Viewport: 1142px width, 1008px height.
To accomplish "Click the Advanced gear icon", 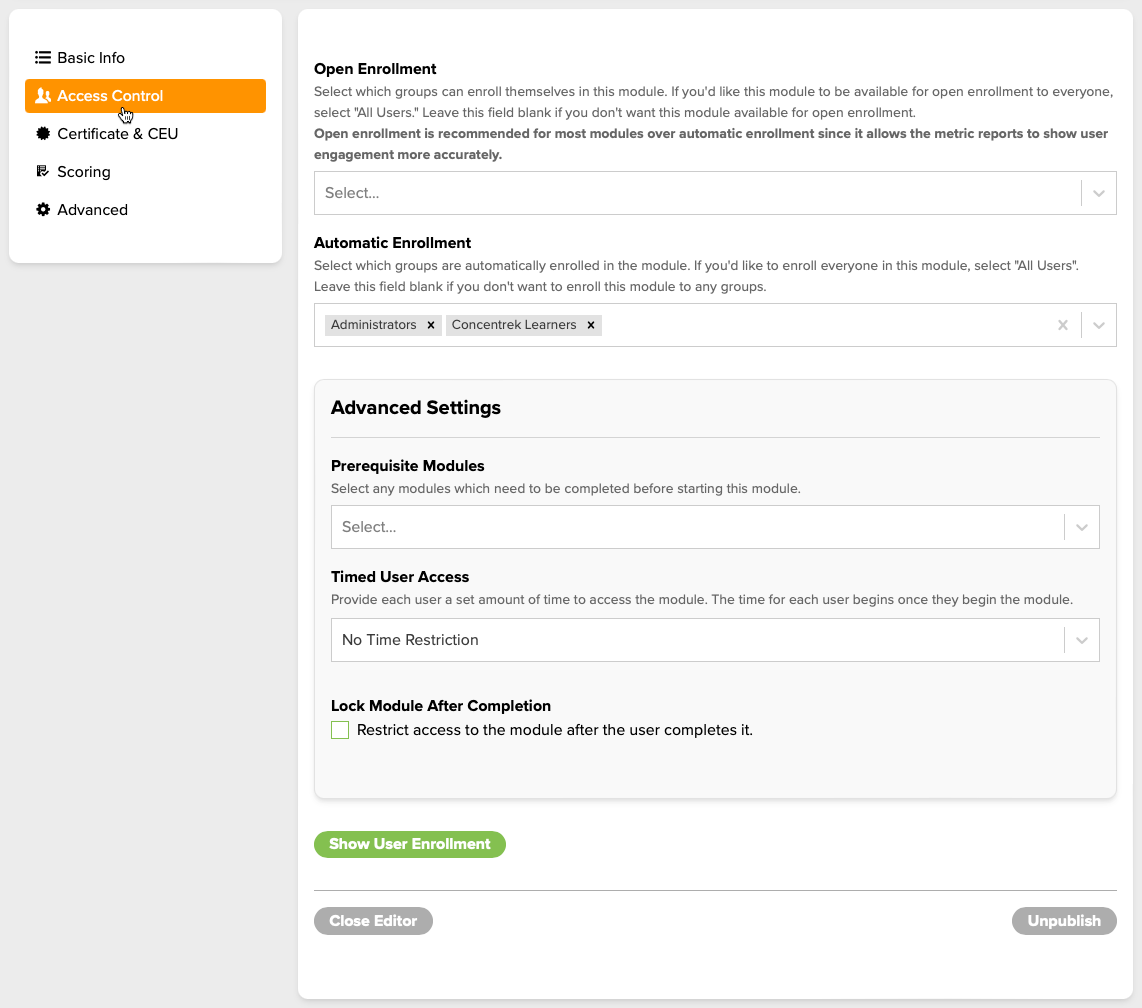I will [x=41, y=209].
